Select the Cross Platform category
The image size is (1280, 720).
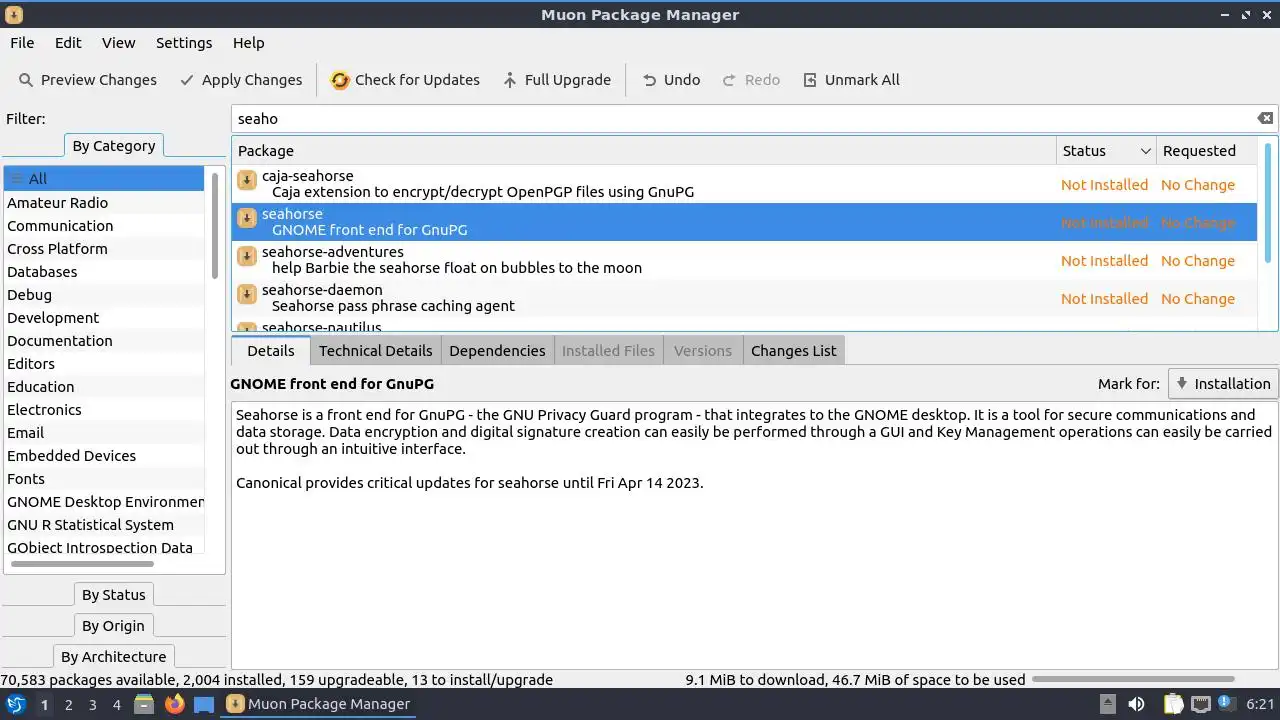[x=104, y=249]
